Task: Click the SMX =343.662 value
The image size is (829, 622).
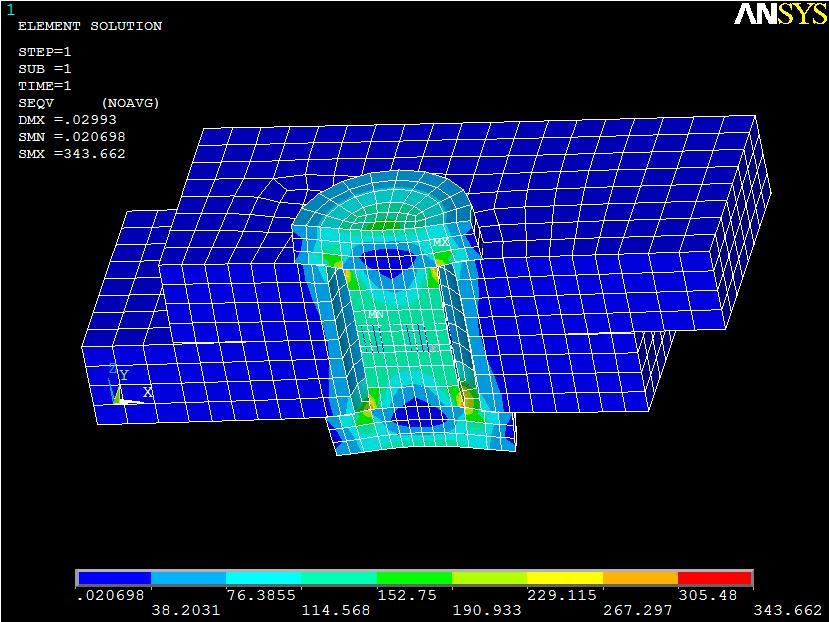Action: 71,154
